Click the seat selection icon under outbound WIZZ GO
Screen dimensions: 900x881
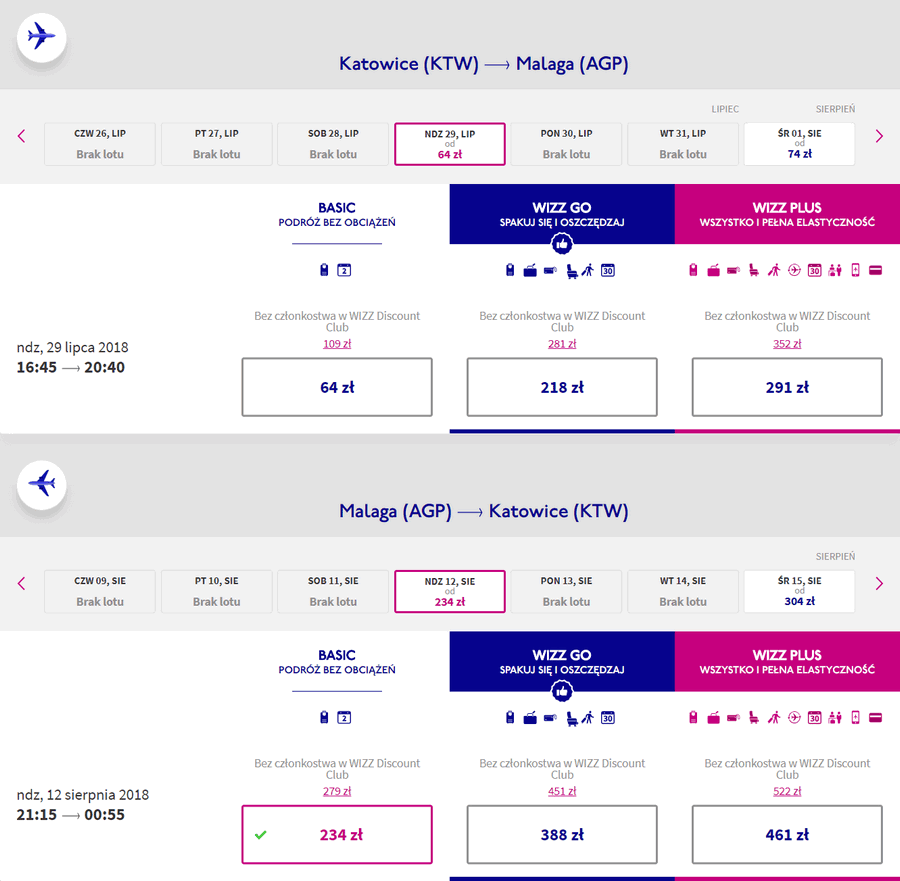(571, 270)
